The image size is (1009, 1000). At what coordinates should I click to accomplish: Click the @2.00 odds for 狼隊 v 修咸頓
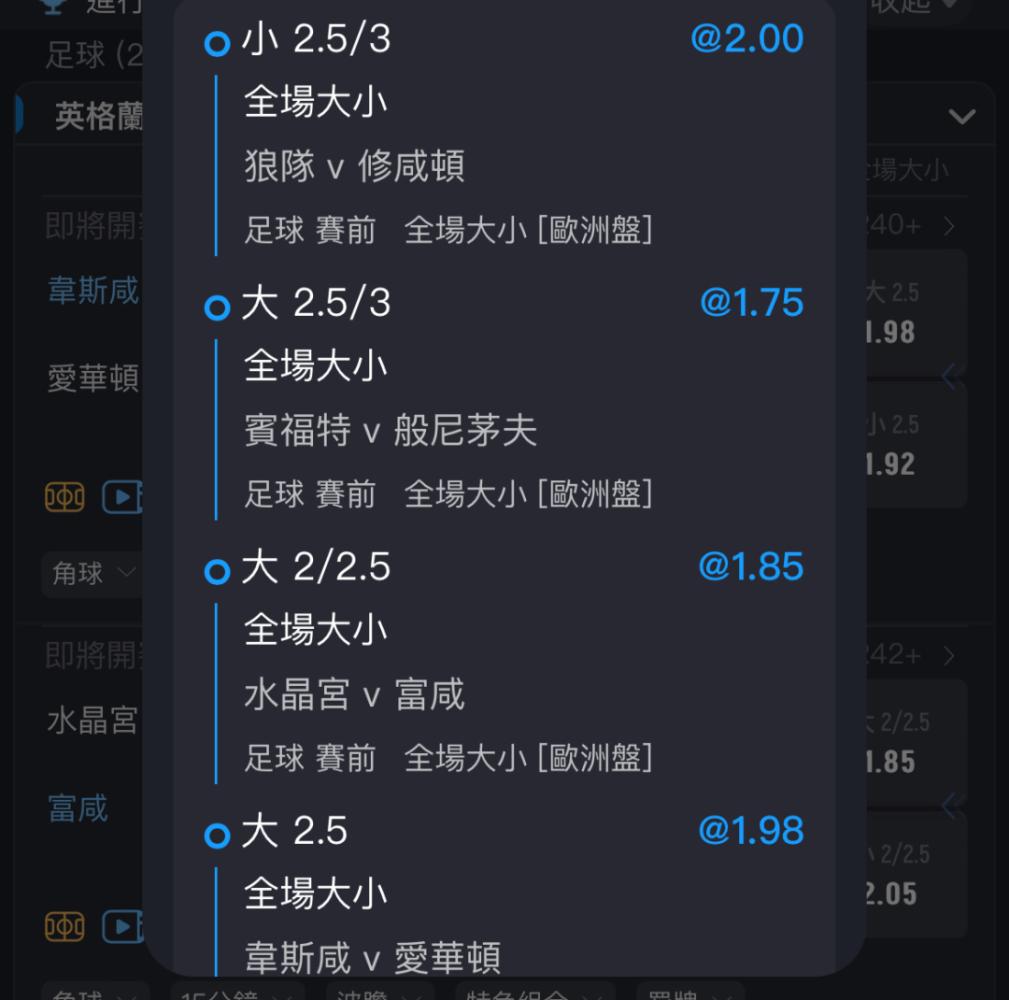click(746, 38)
